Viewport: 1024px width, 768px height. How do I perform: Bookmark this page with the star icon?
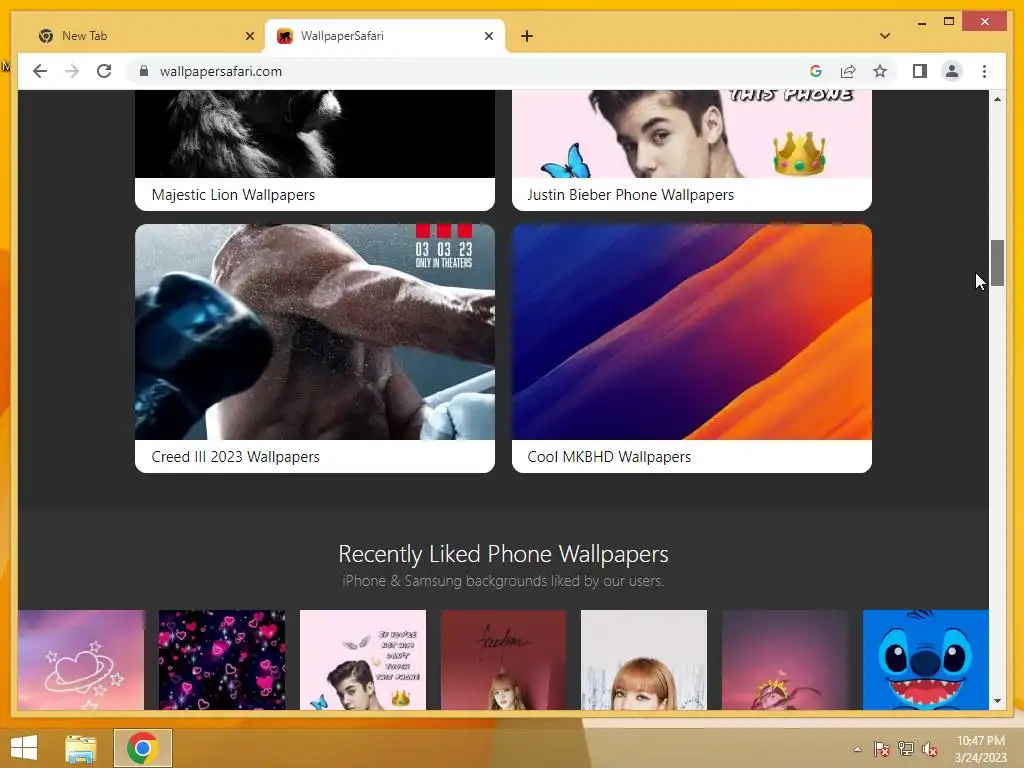pyautogui.click(x=880, y=71)
